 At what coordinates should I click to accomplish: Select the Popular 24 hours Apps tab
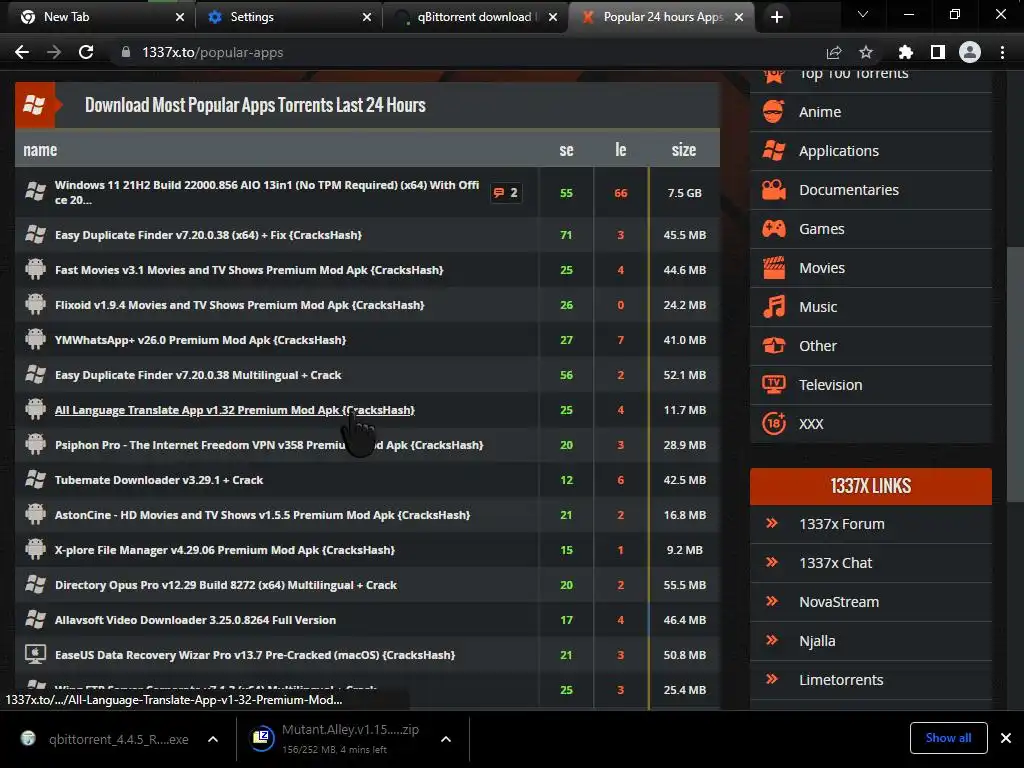click(x=661, y=17)
